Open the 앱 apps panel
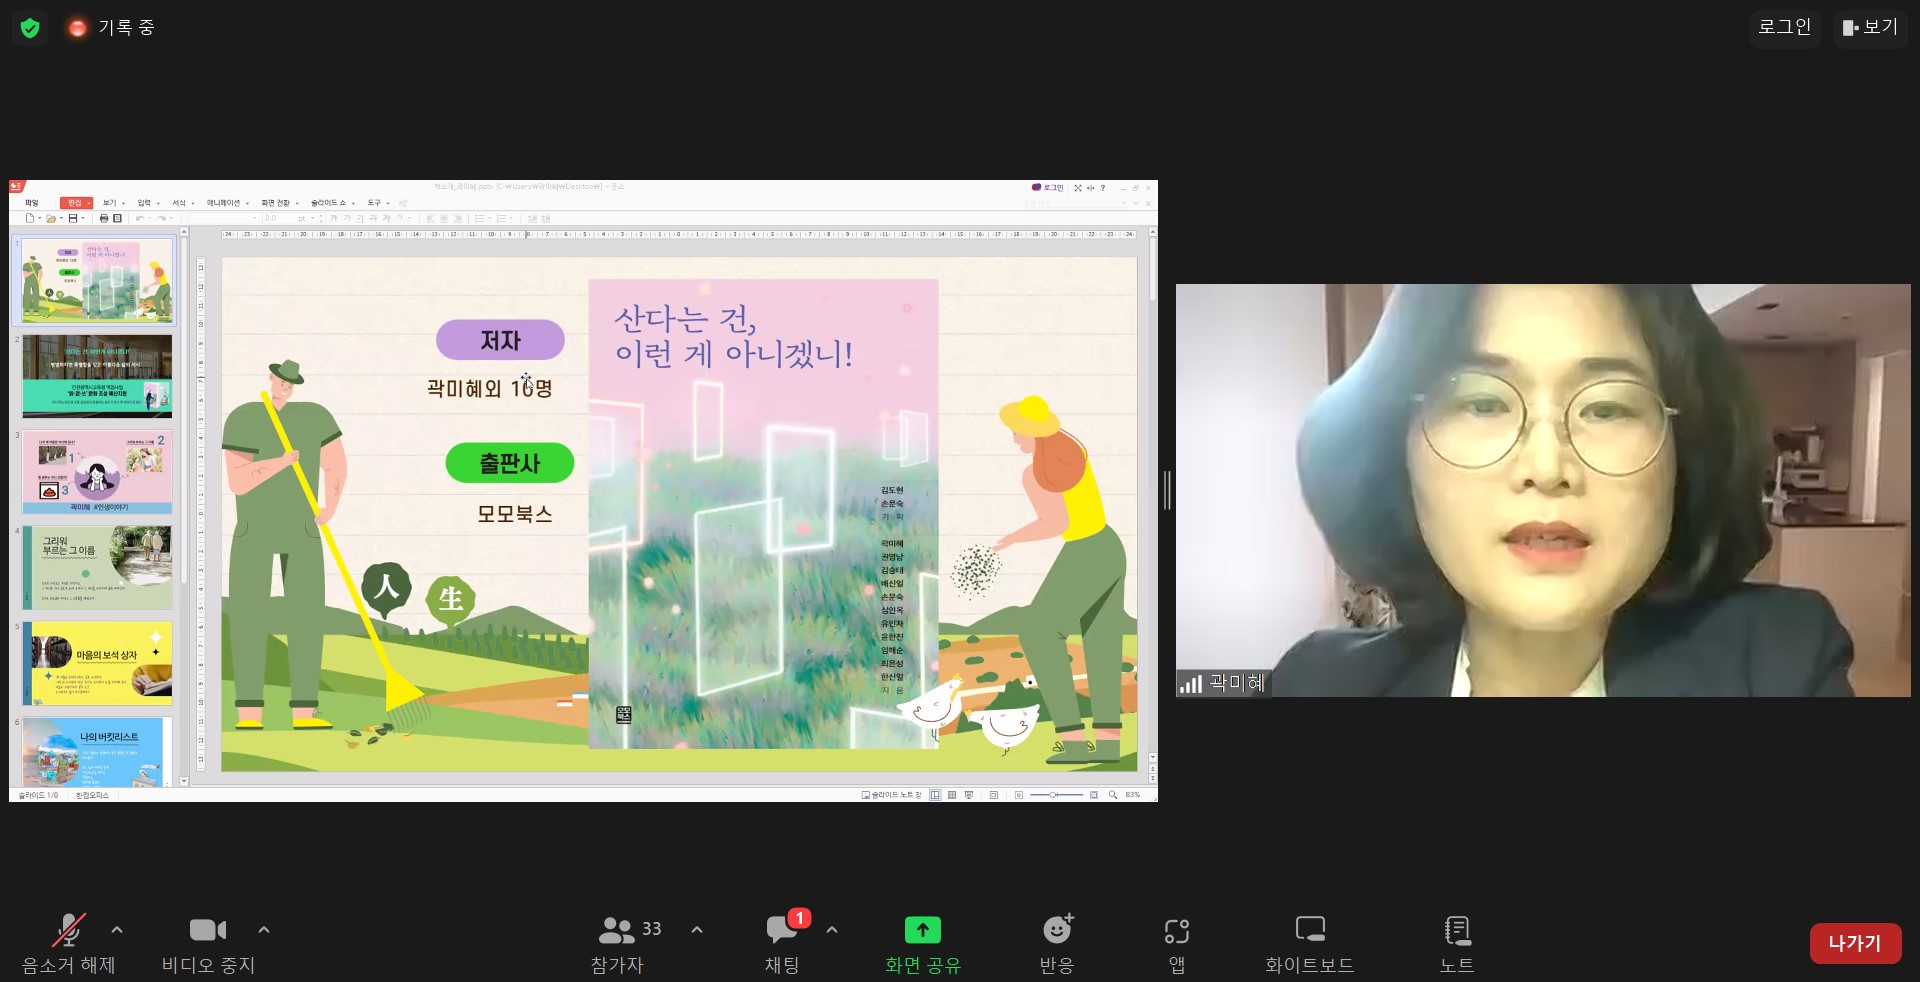 (1177, 943)
